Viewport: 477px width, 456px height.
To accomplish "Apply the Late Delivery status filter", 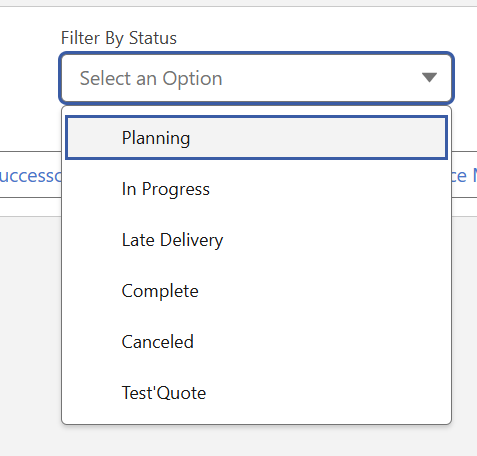I will [256, 240].
